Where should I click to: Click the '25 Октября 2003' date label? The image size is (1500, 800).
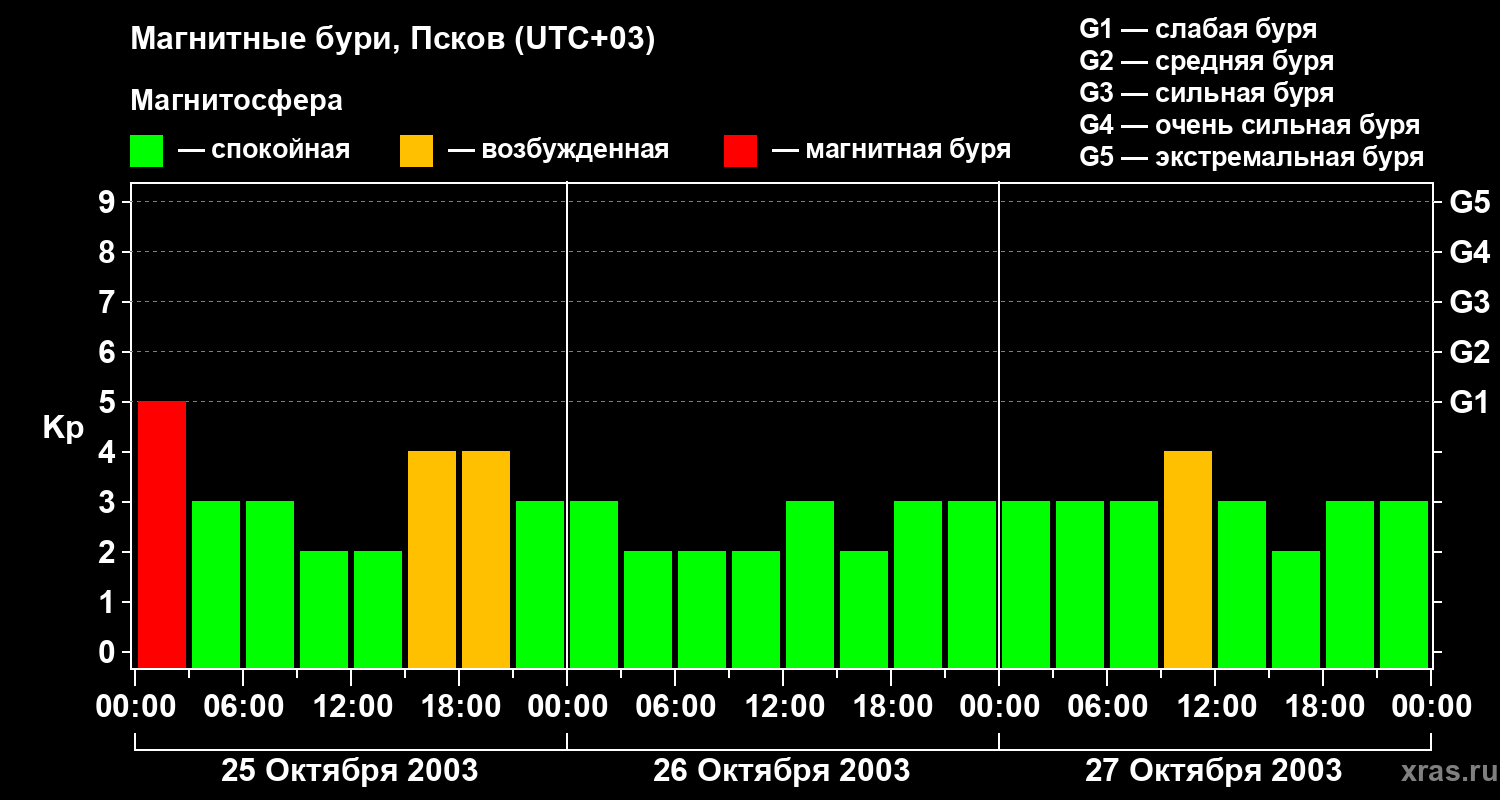click(x=350, y=771)
